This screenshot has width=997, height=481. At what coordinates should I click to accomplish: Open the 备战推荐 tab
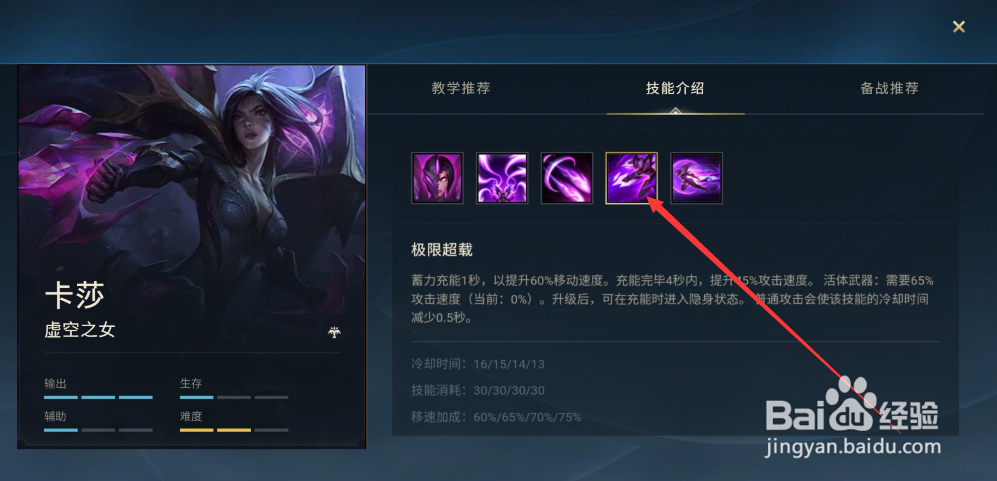tap(890, 88)
